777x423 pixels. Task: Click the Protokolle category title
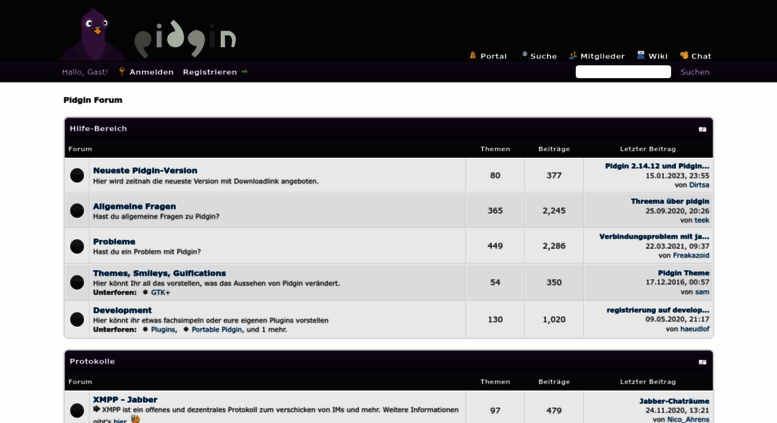tap(92, 362)
